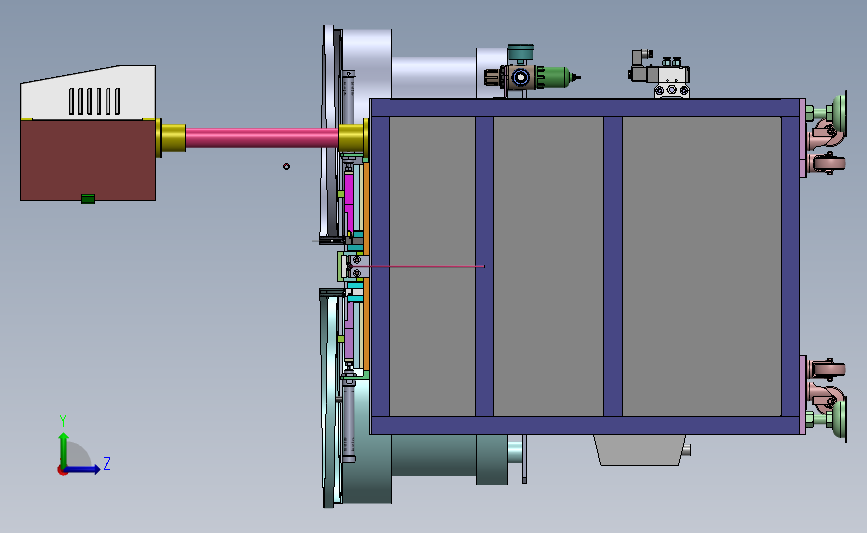Select the middle grey panel of cabinet

coord(548,266)
